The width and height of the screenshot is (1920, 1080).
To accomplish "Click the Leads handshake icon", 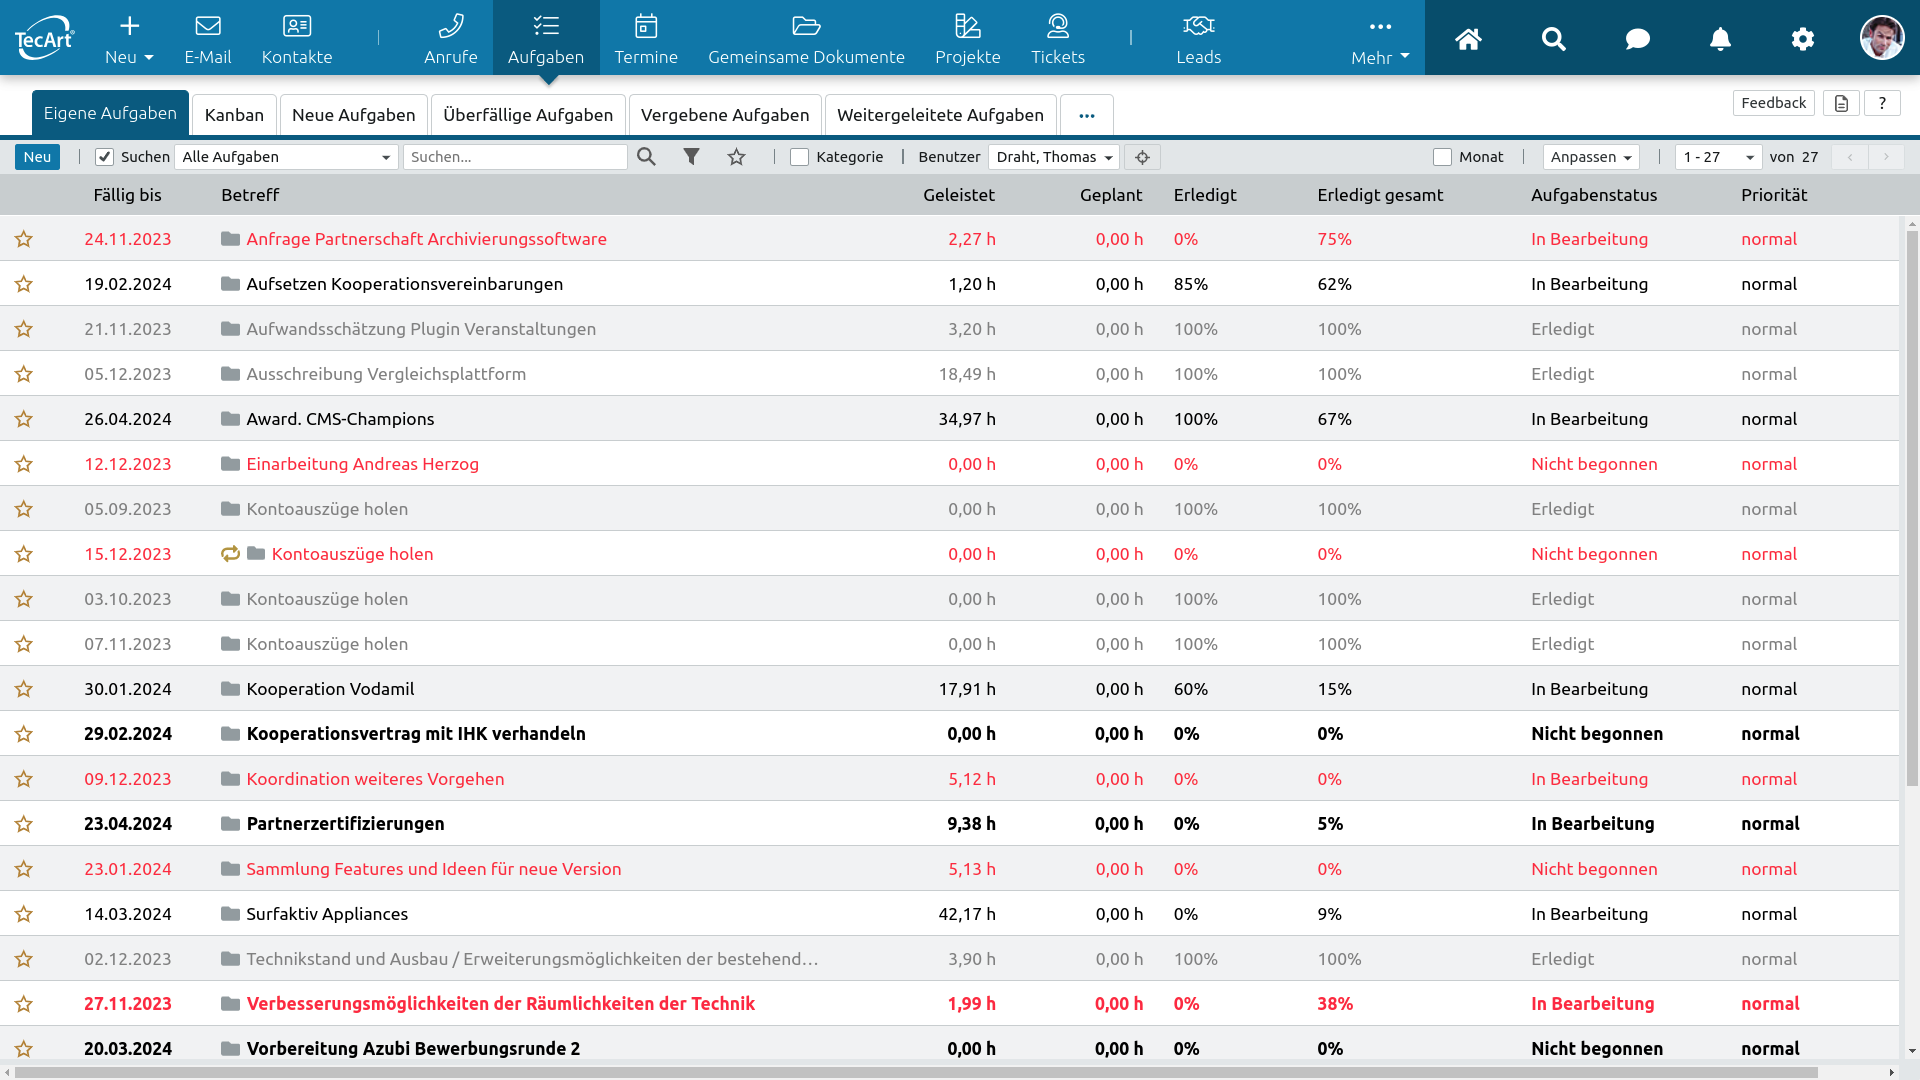I will pos(1198,26).
